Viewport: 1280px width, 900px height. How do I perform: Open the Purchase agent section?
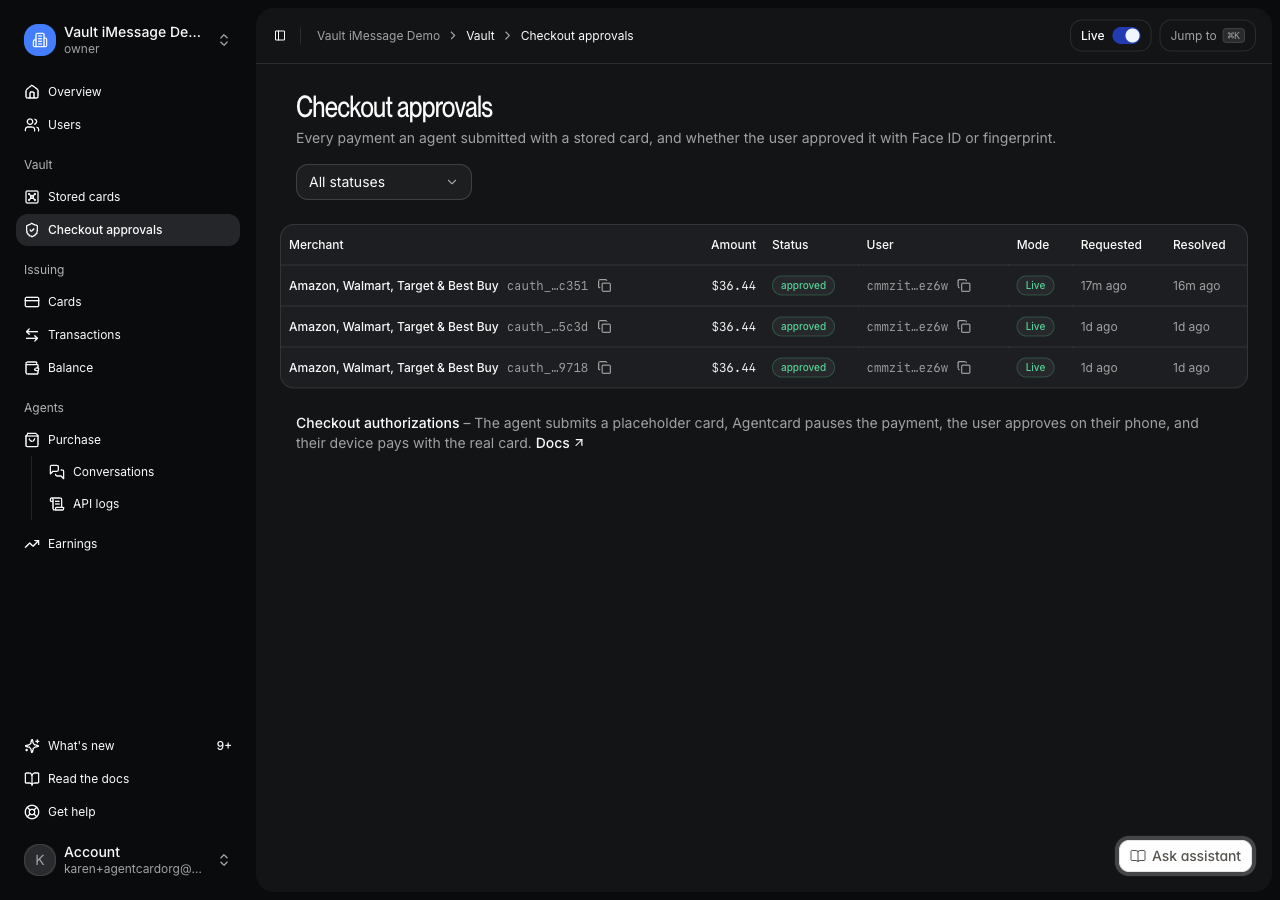click(128, 440)
